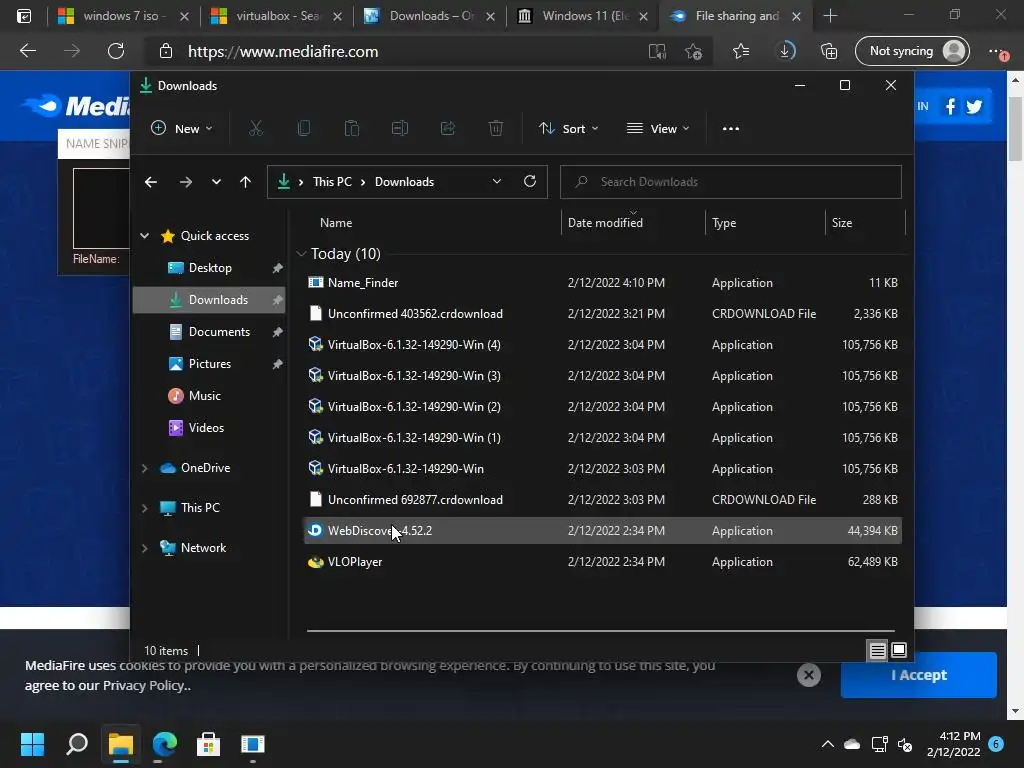Select Music in navigation pane
The width and height of the screenshot is (1024, 768).
coord(204,396)
